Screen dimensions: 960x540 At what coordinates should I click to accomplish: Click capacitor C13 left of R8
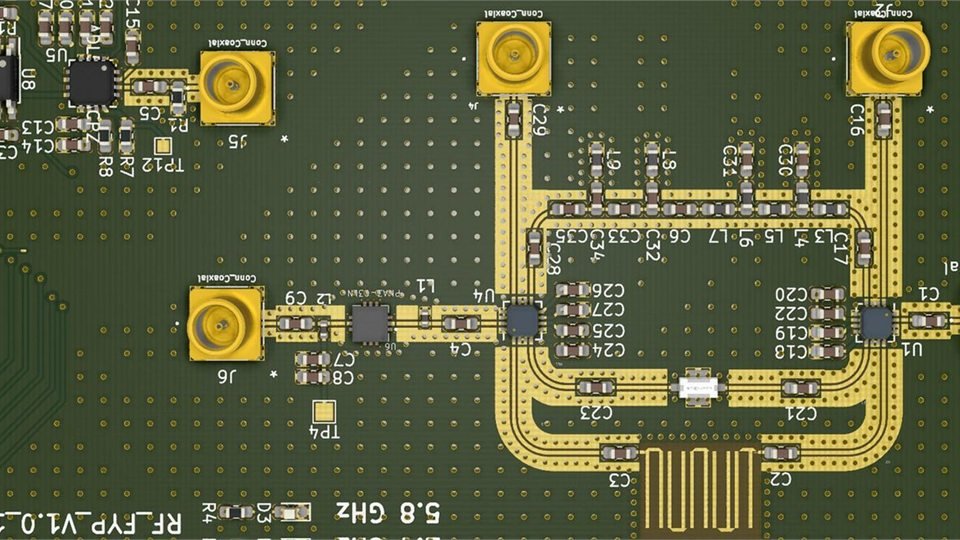(72, 126)
